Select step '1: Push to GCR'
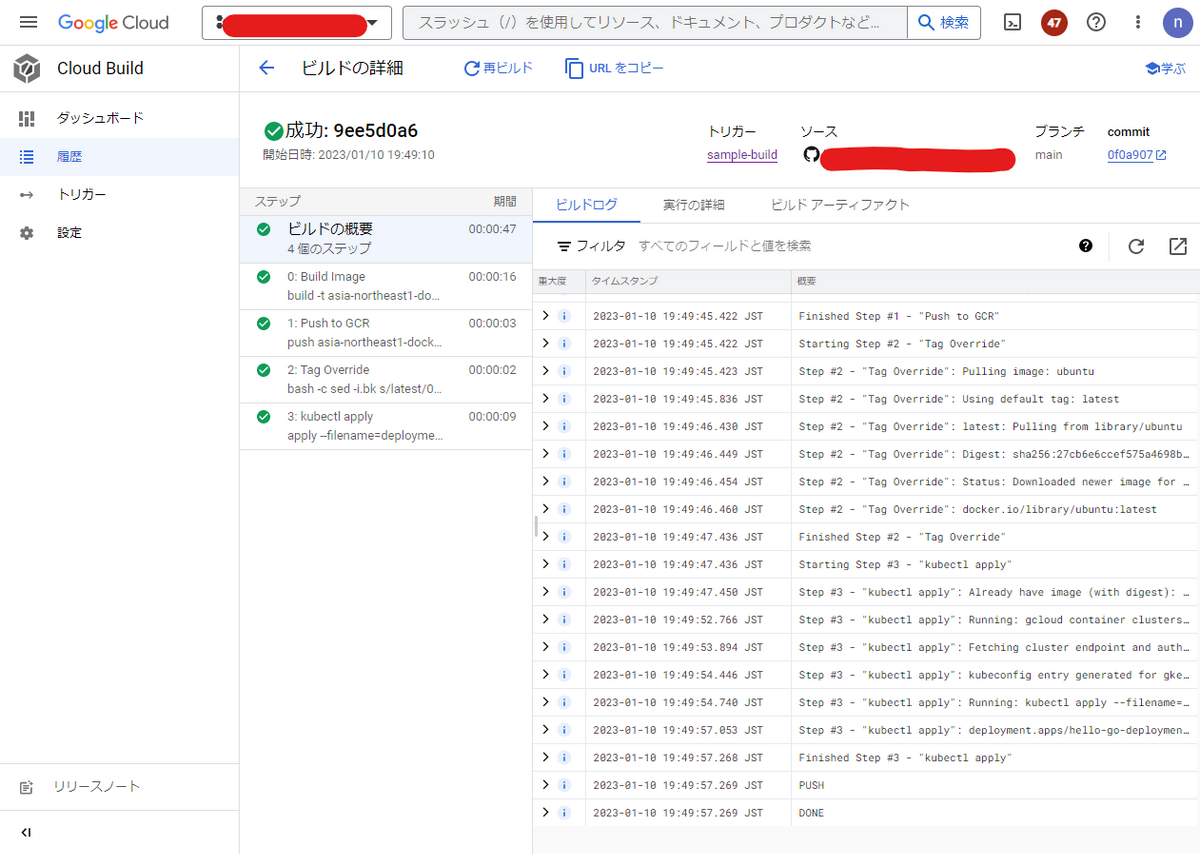 pyautogui.click(x=386, y=333)
